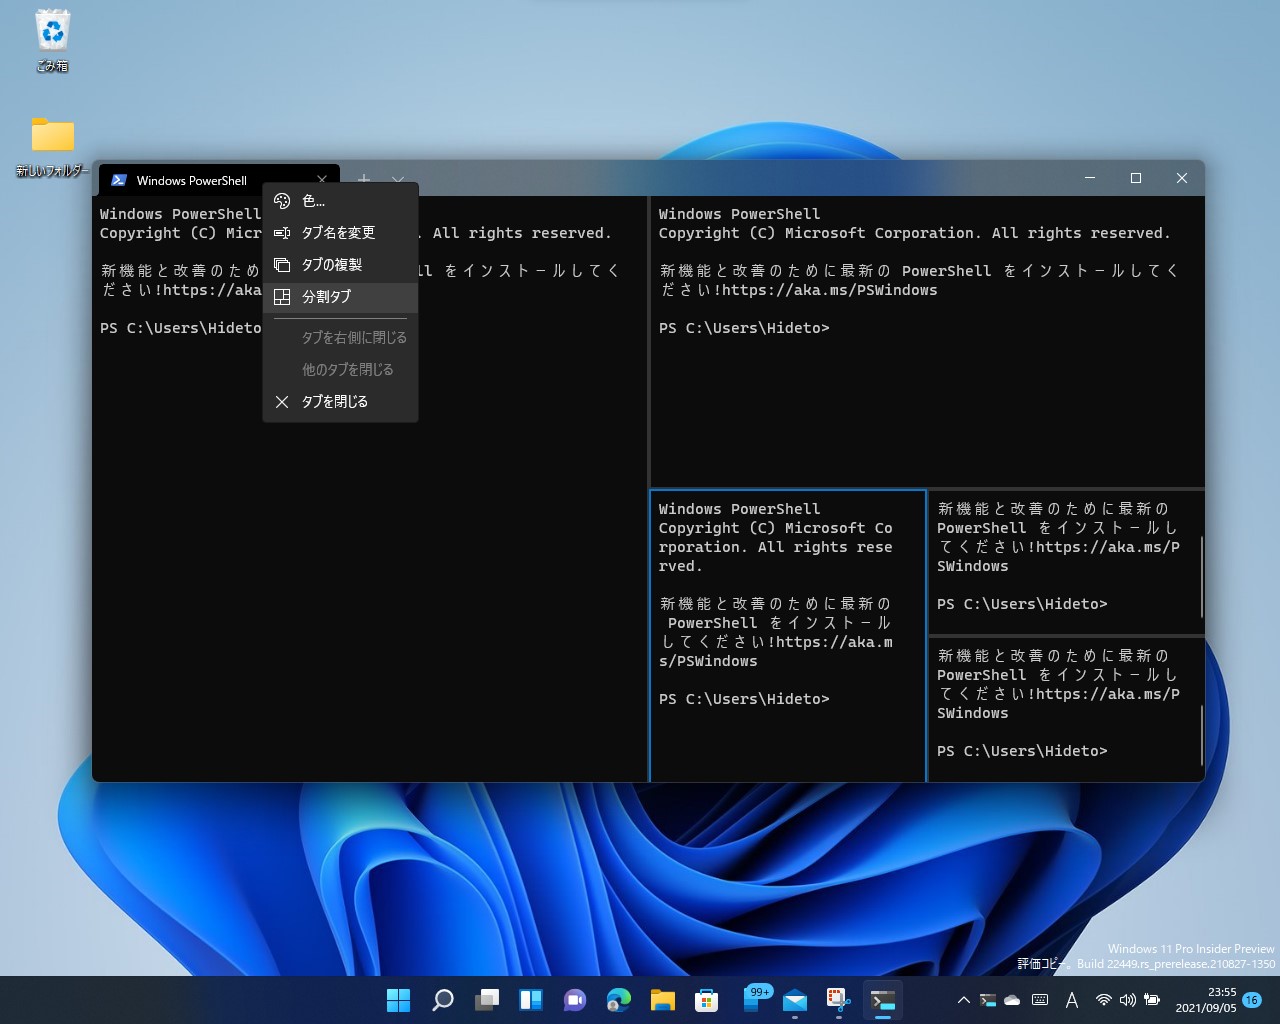Maximize the Windows Terminal window

[1136, 178]
